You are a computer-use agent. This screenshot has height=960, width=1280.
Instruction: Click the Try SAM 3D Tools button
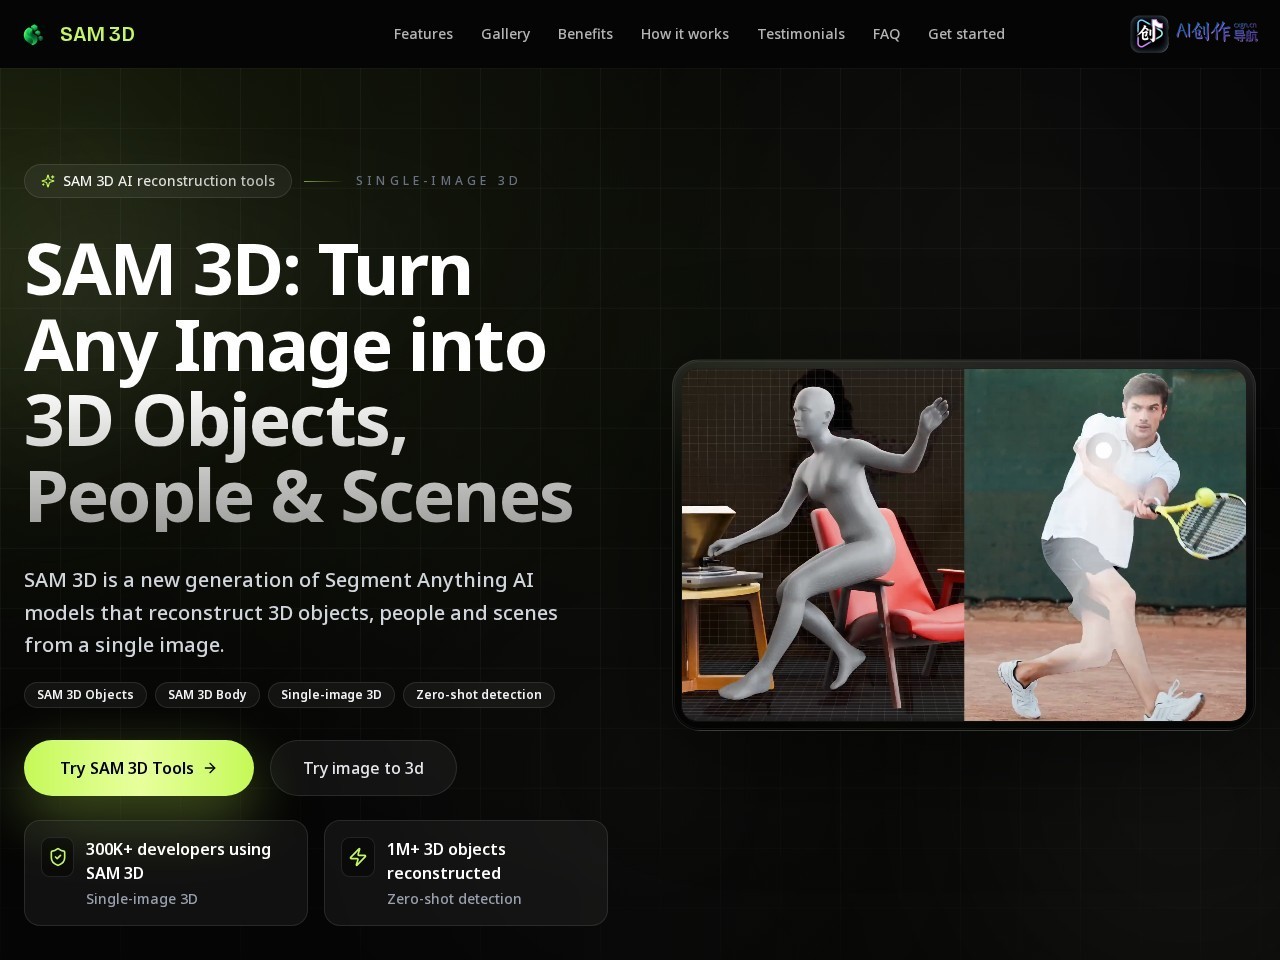point(139,768)
